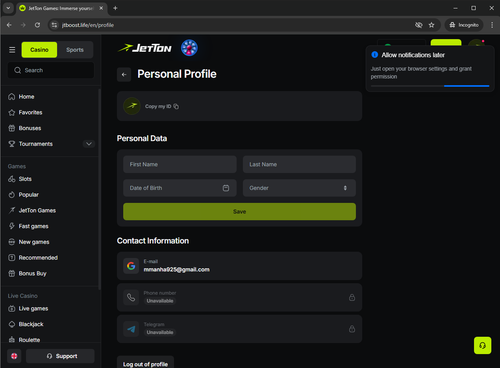Click the e-mail address mmanha925@gmail.com
Screen dimensions: 500x368
177,269
